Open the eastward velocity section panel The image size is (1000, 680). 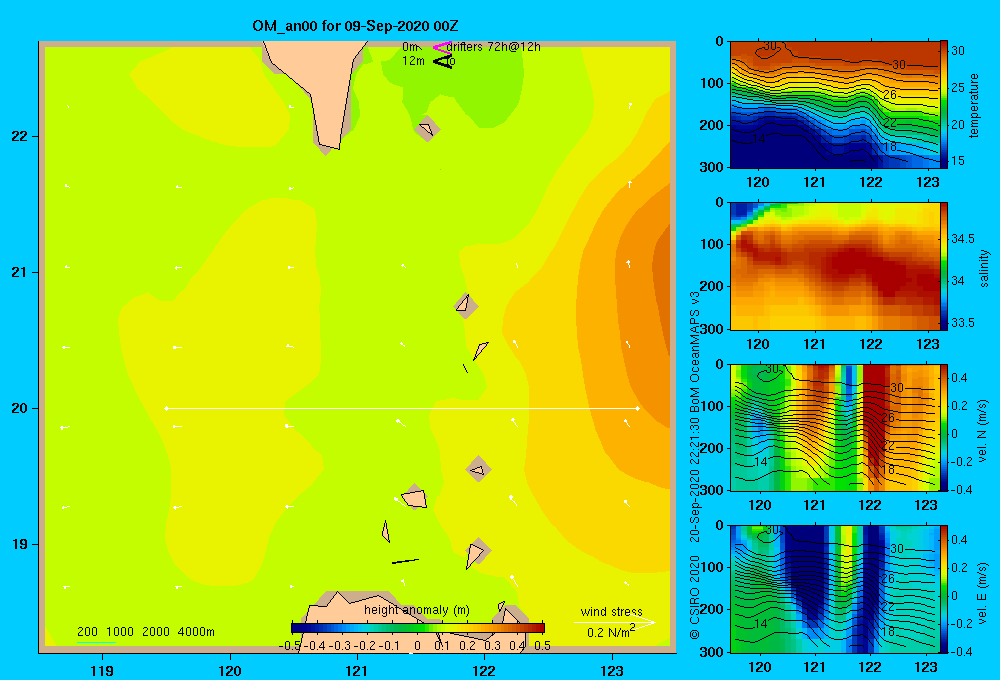coord(835,589)
